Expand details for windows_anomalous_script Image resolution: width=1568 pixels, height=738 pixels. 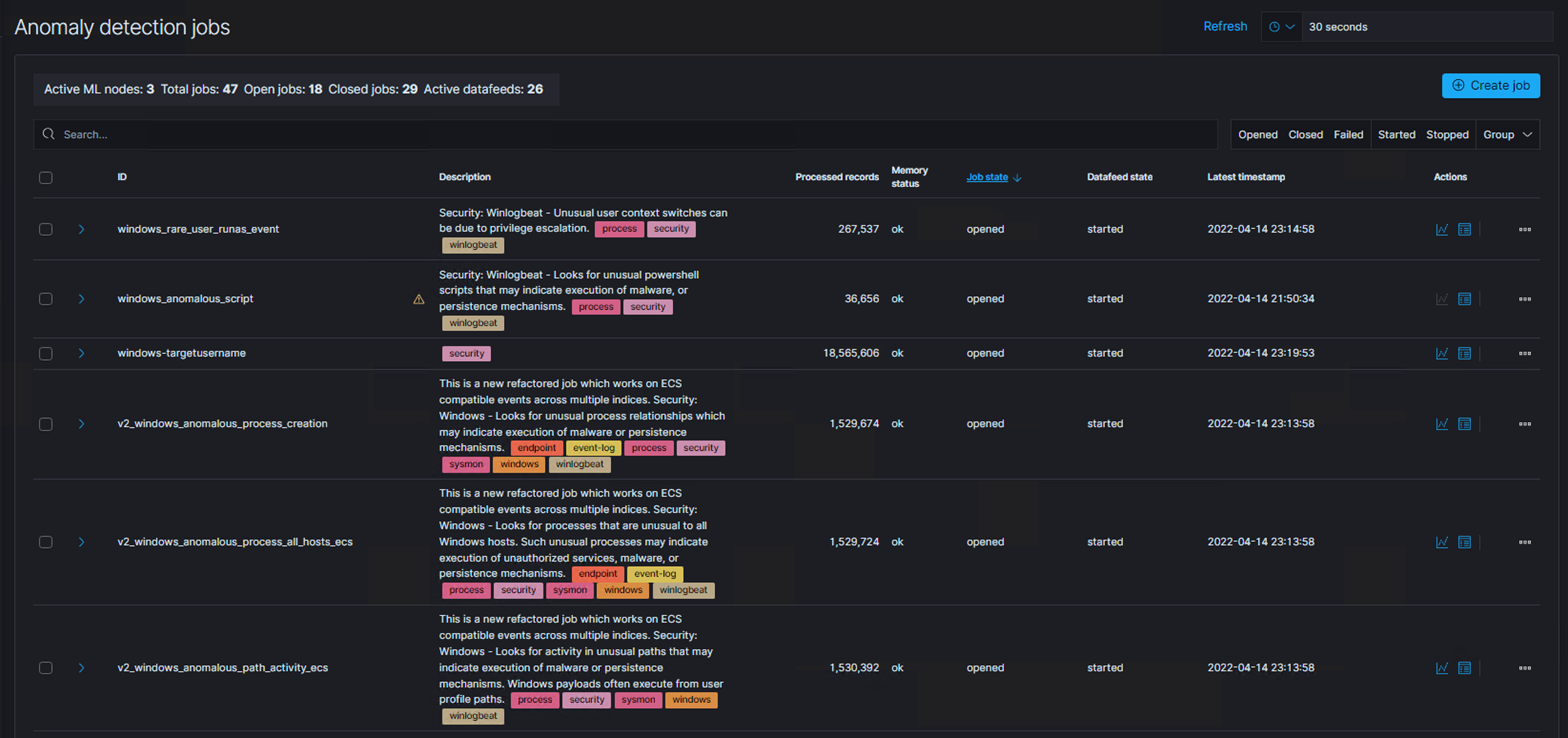click(x=81, y=299)
